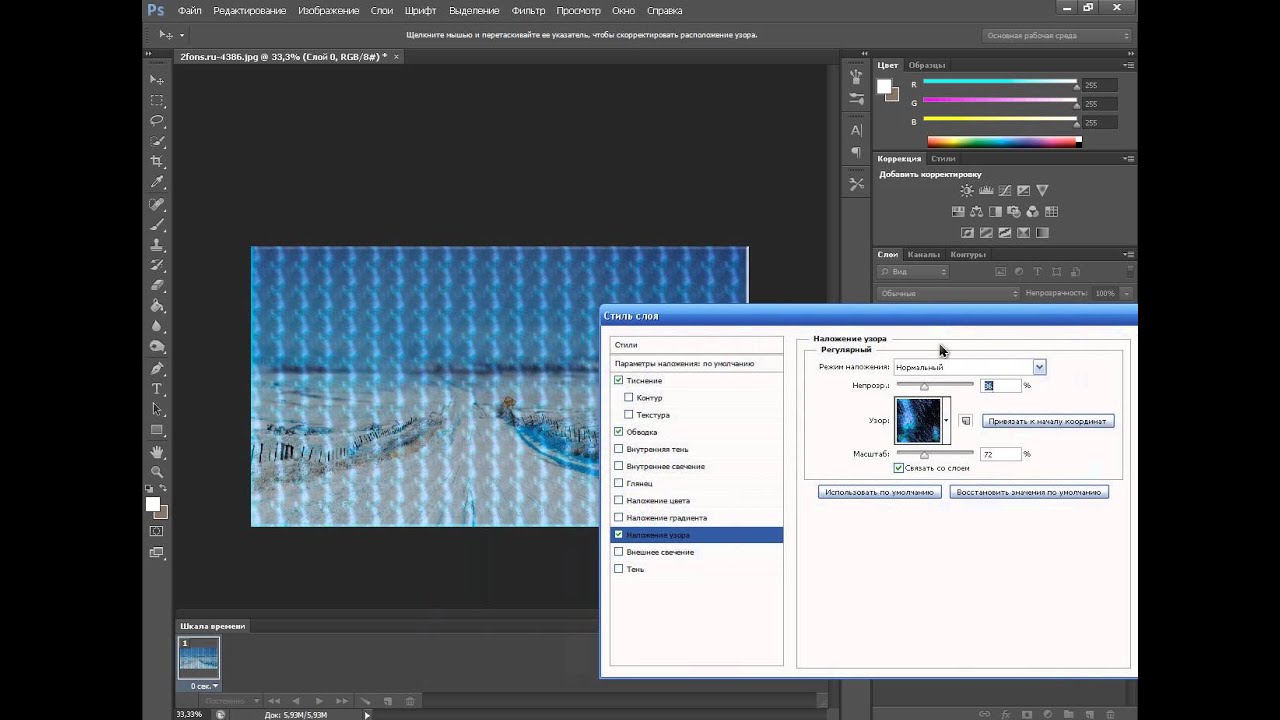Uncheck the Обводка style checkbox

[618, 432]
